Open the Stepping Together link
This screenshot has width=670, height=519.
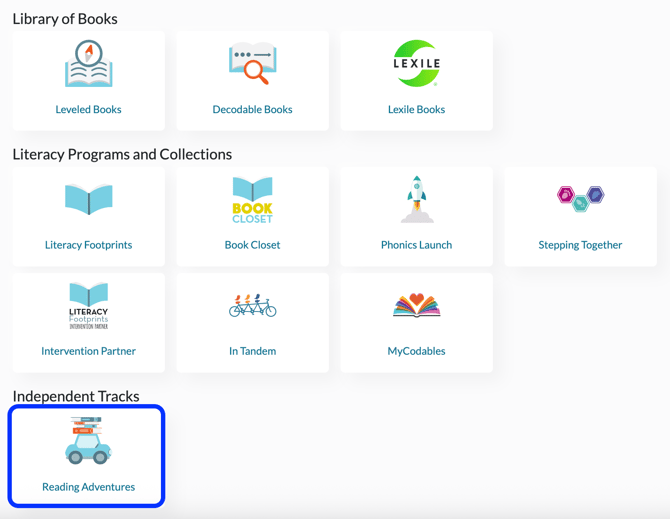(x=580, y=245)
